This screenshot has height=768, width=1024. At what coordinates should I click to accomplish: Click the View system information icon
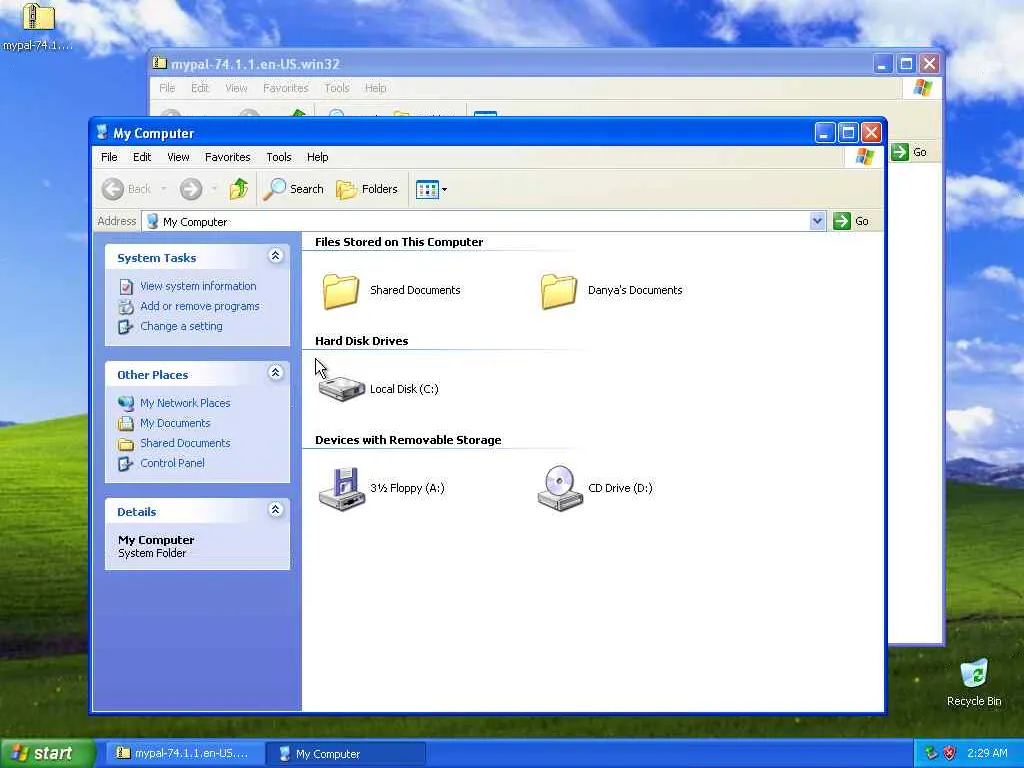(126, 287)
